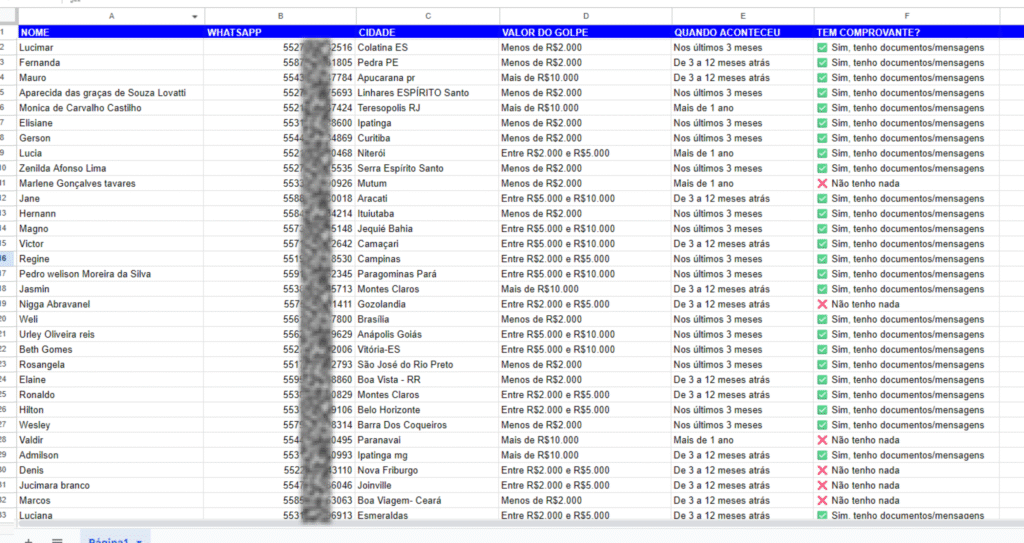Click the 'Mais de 1 ano' cell for Niterói
The width and height of the screenshot is (1024, 543).
click(741, 153)
